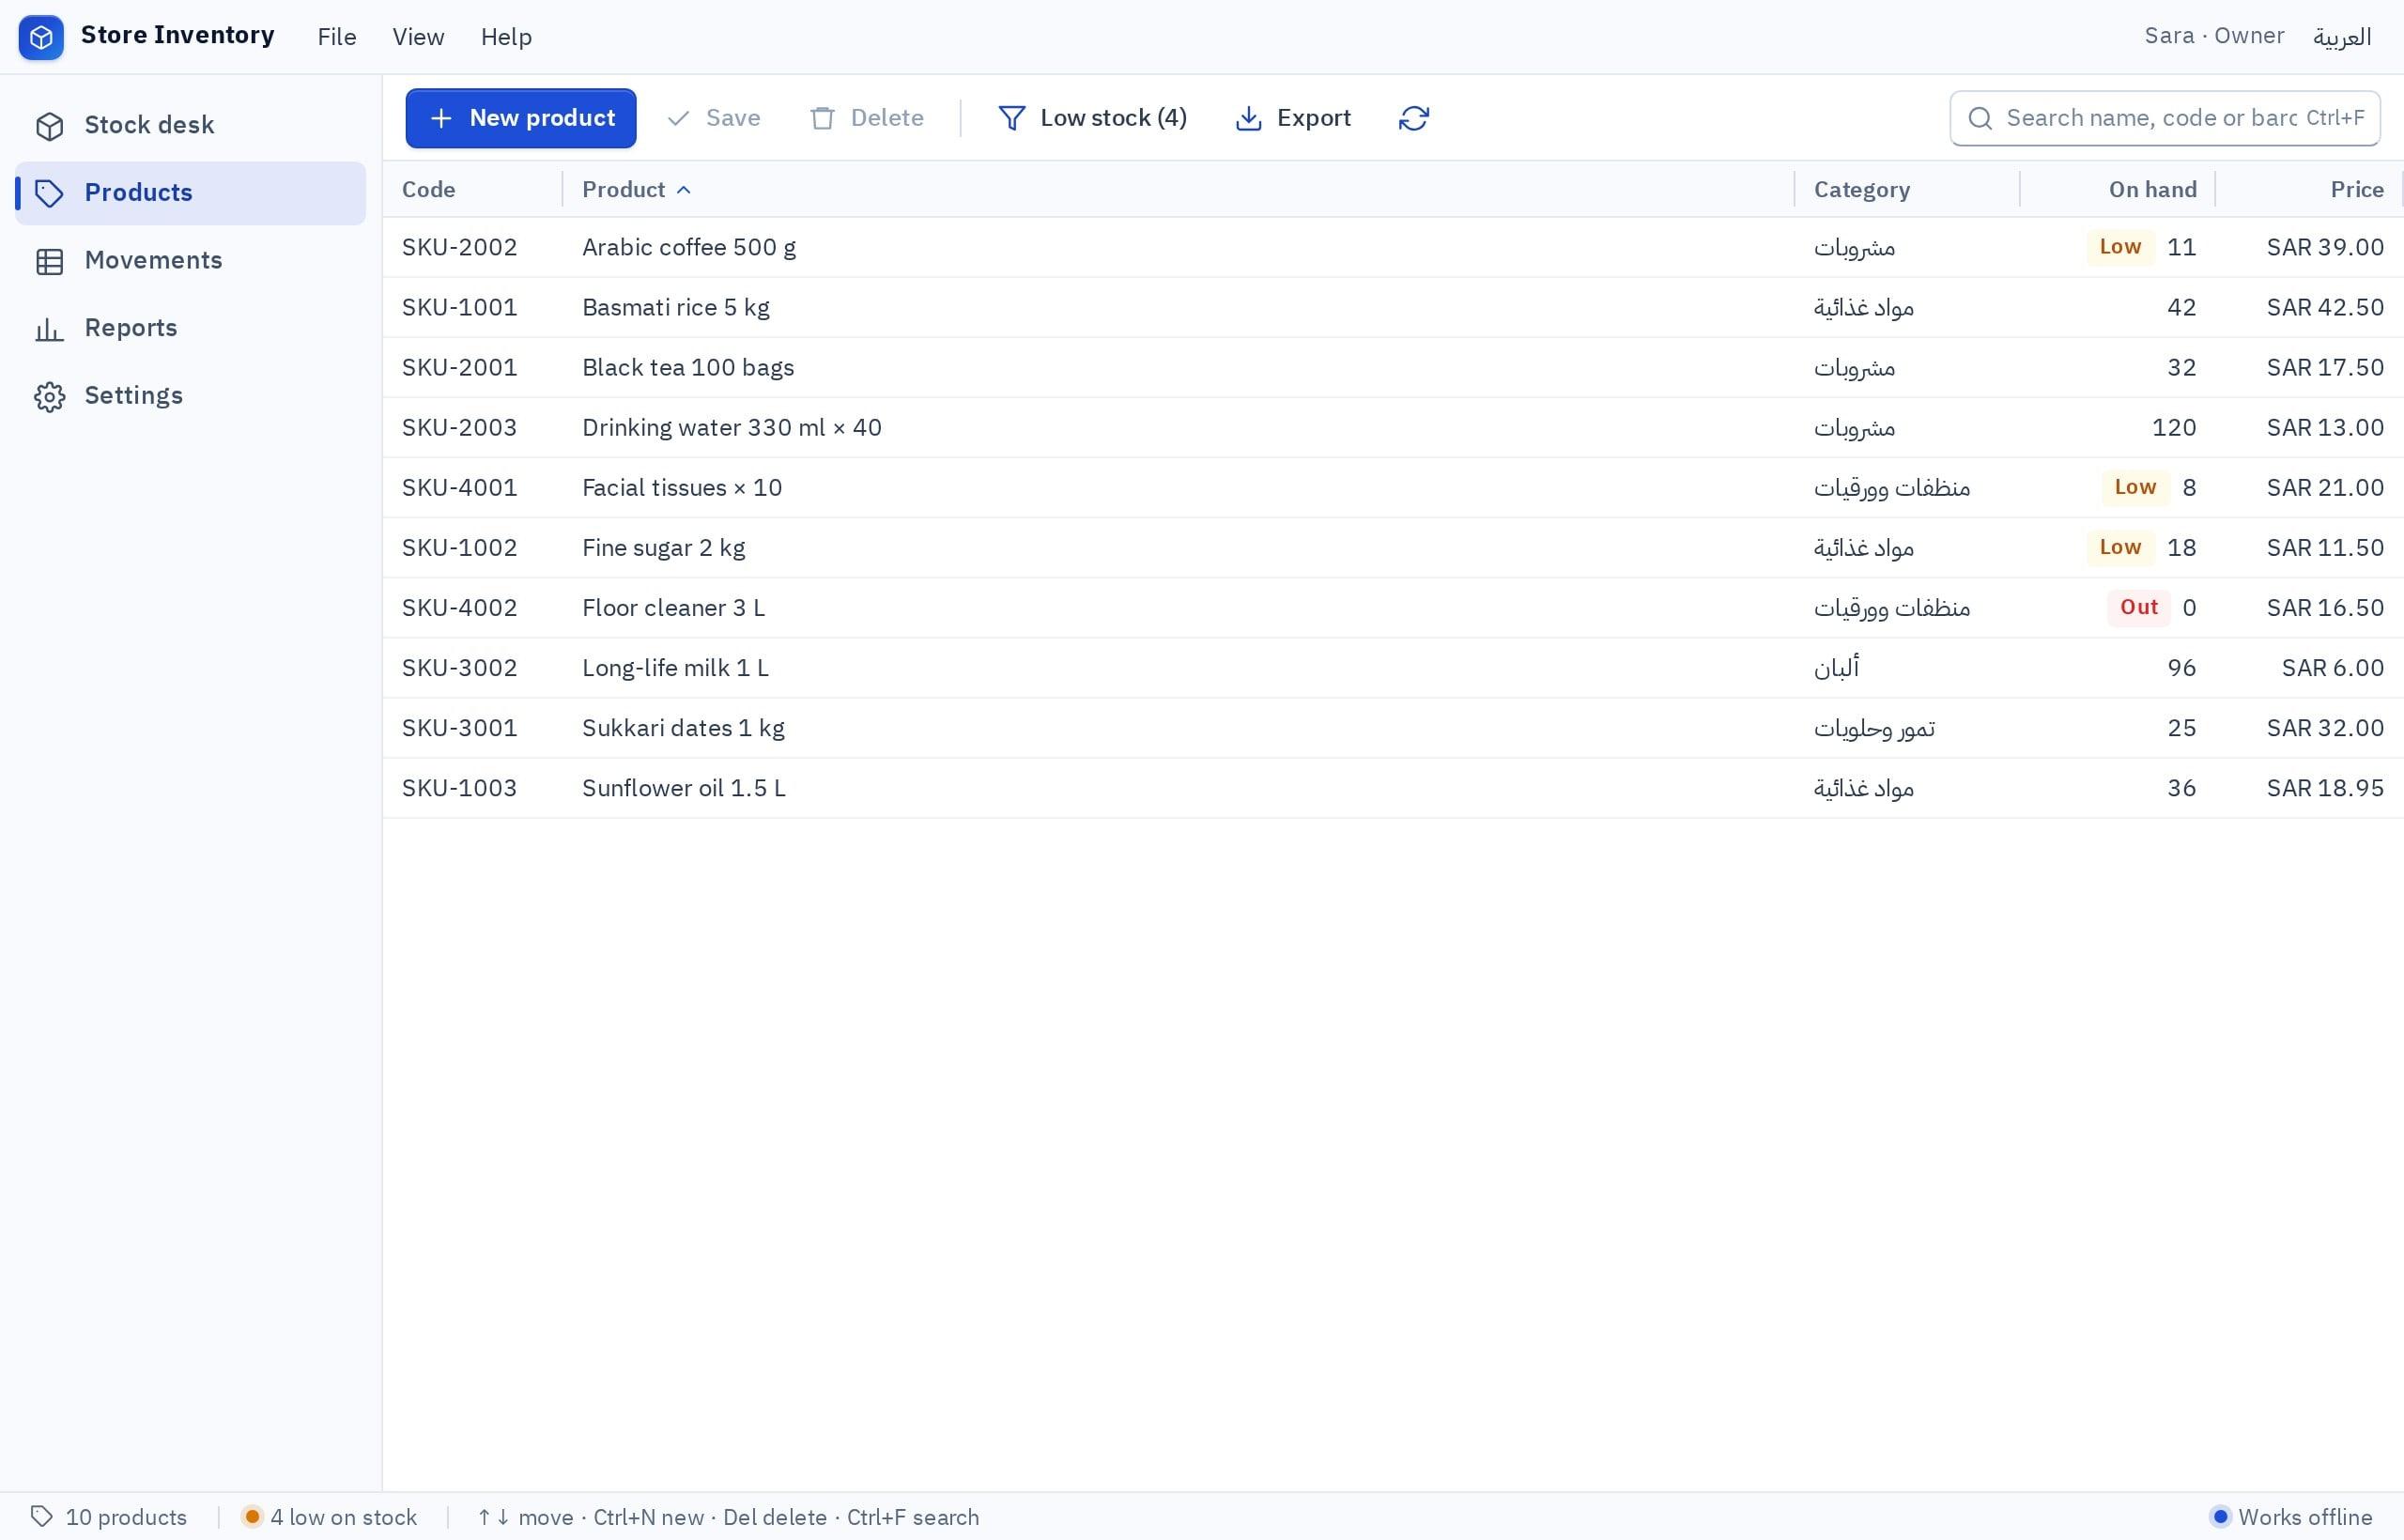Viewport: 2404px width, 1540px height.
Task: Click the refresh icon in toolbar
Action: pos(1413,118)
